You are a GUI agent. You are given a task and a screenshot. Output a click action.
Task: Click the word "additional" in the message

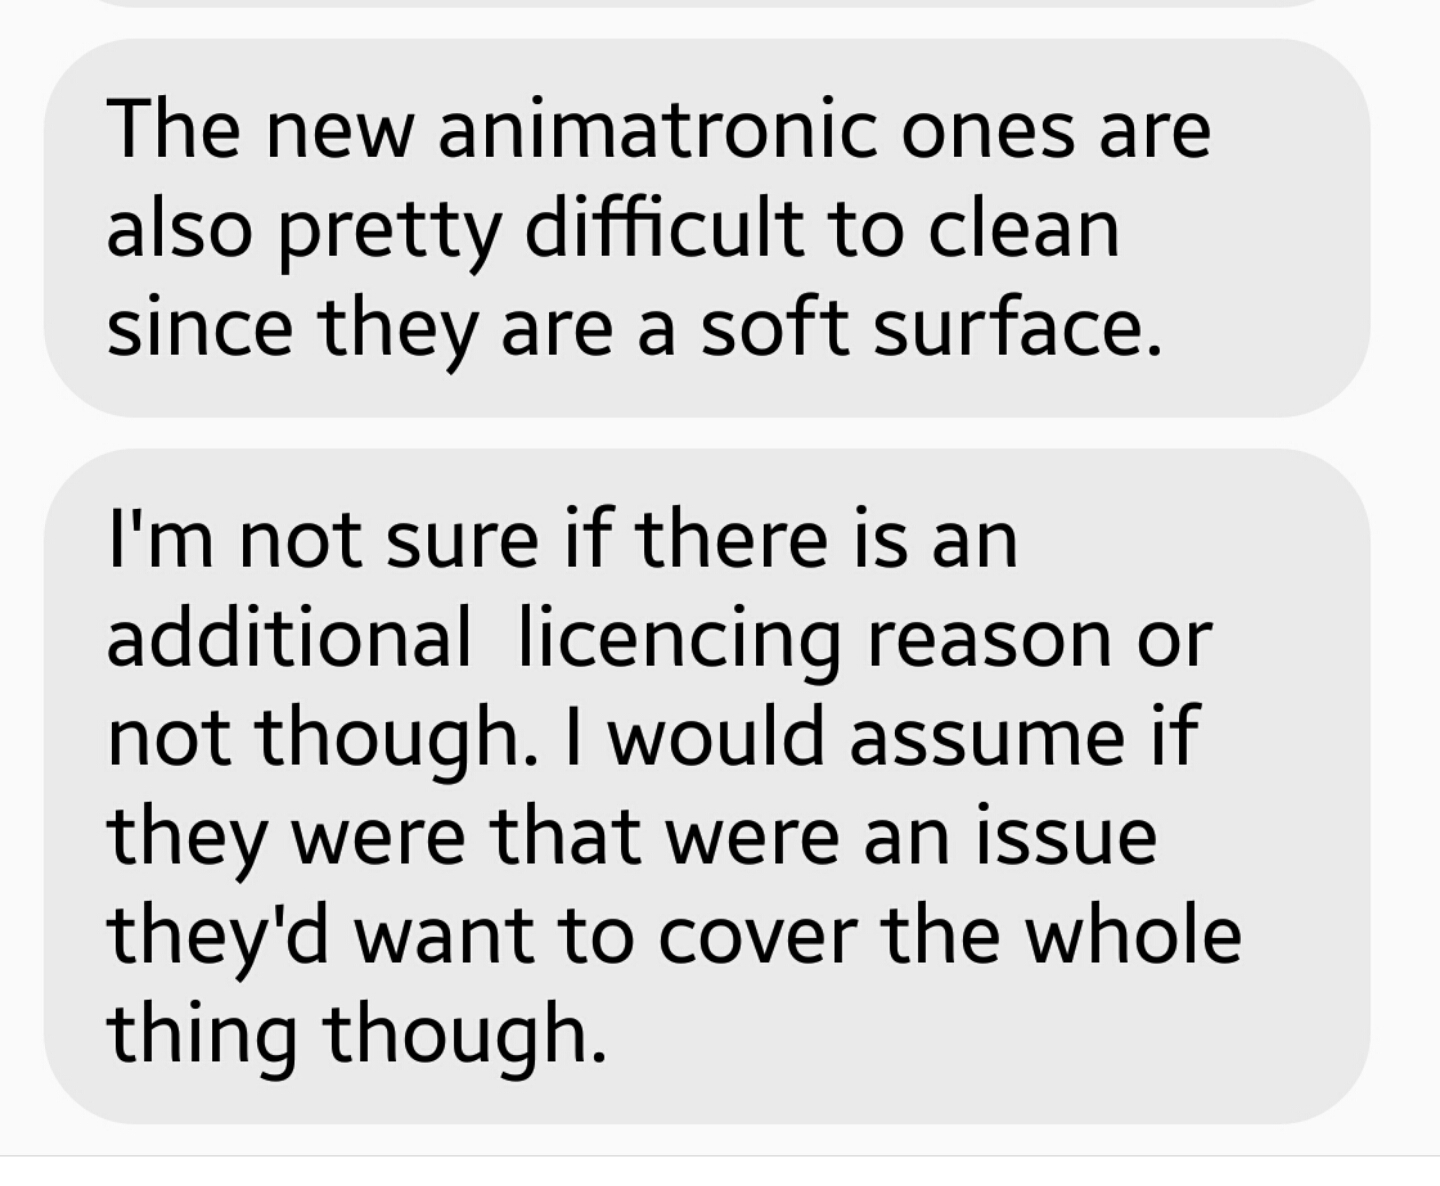288,638
